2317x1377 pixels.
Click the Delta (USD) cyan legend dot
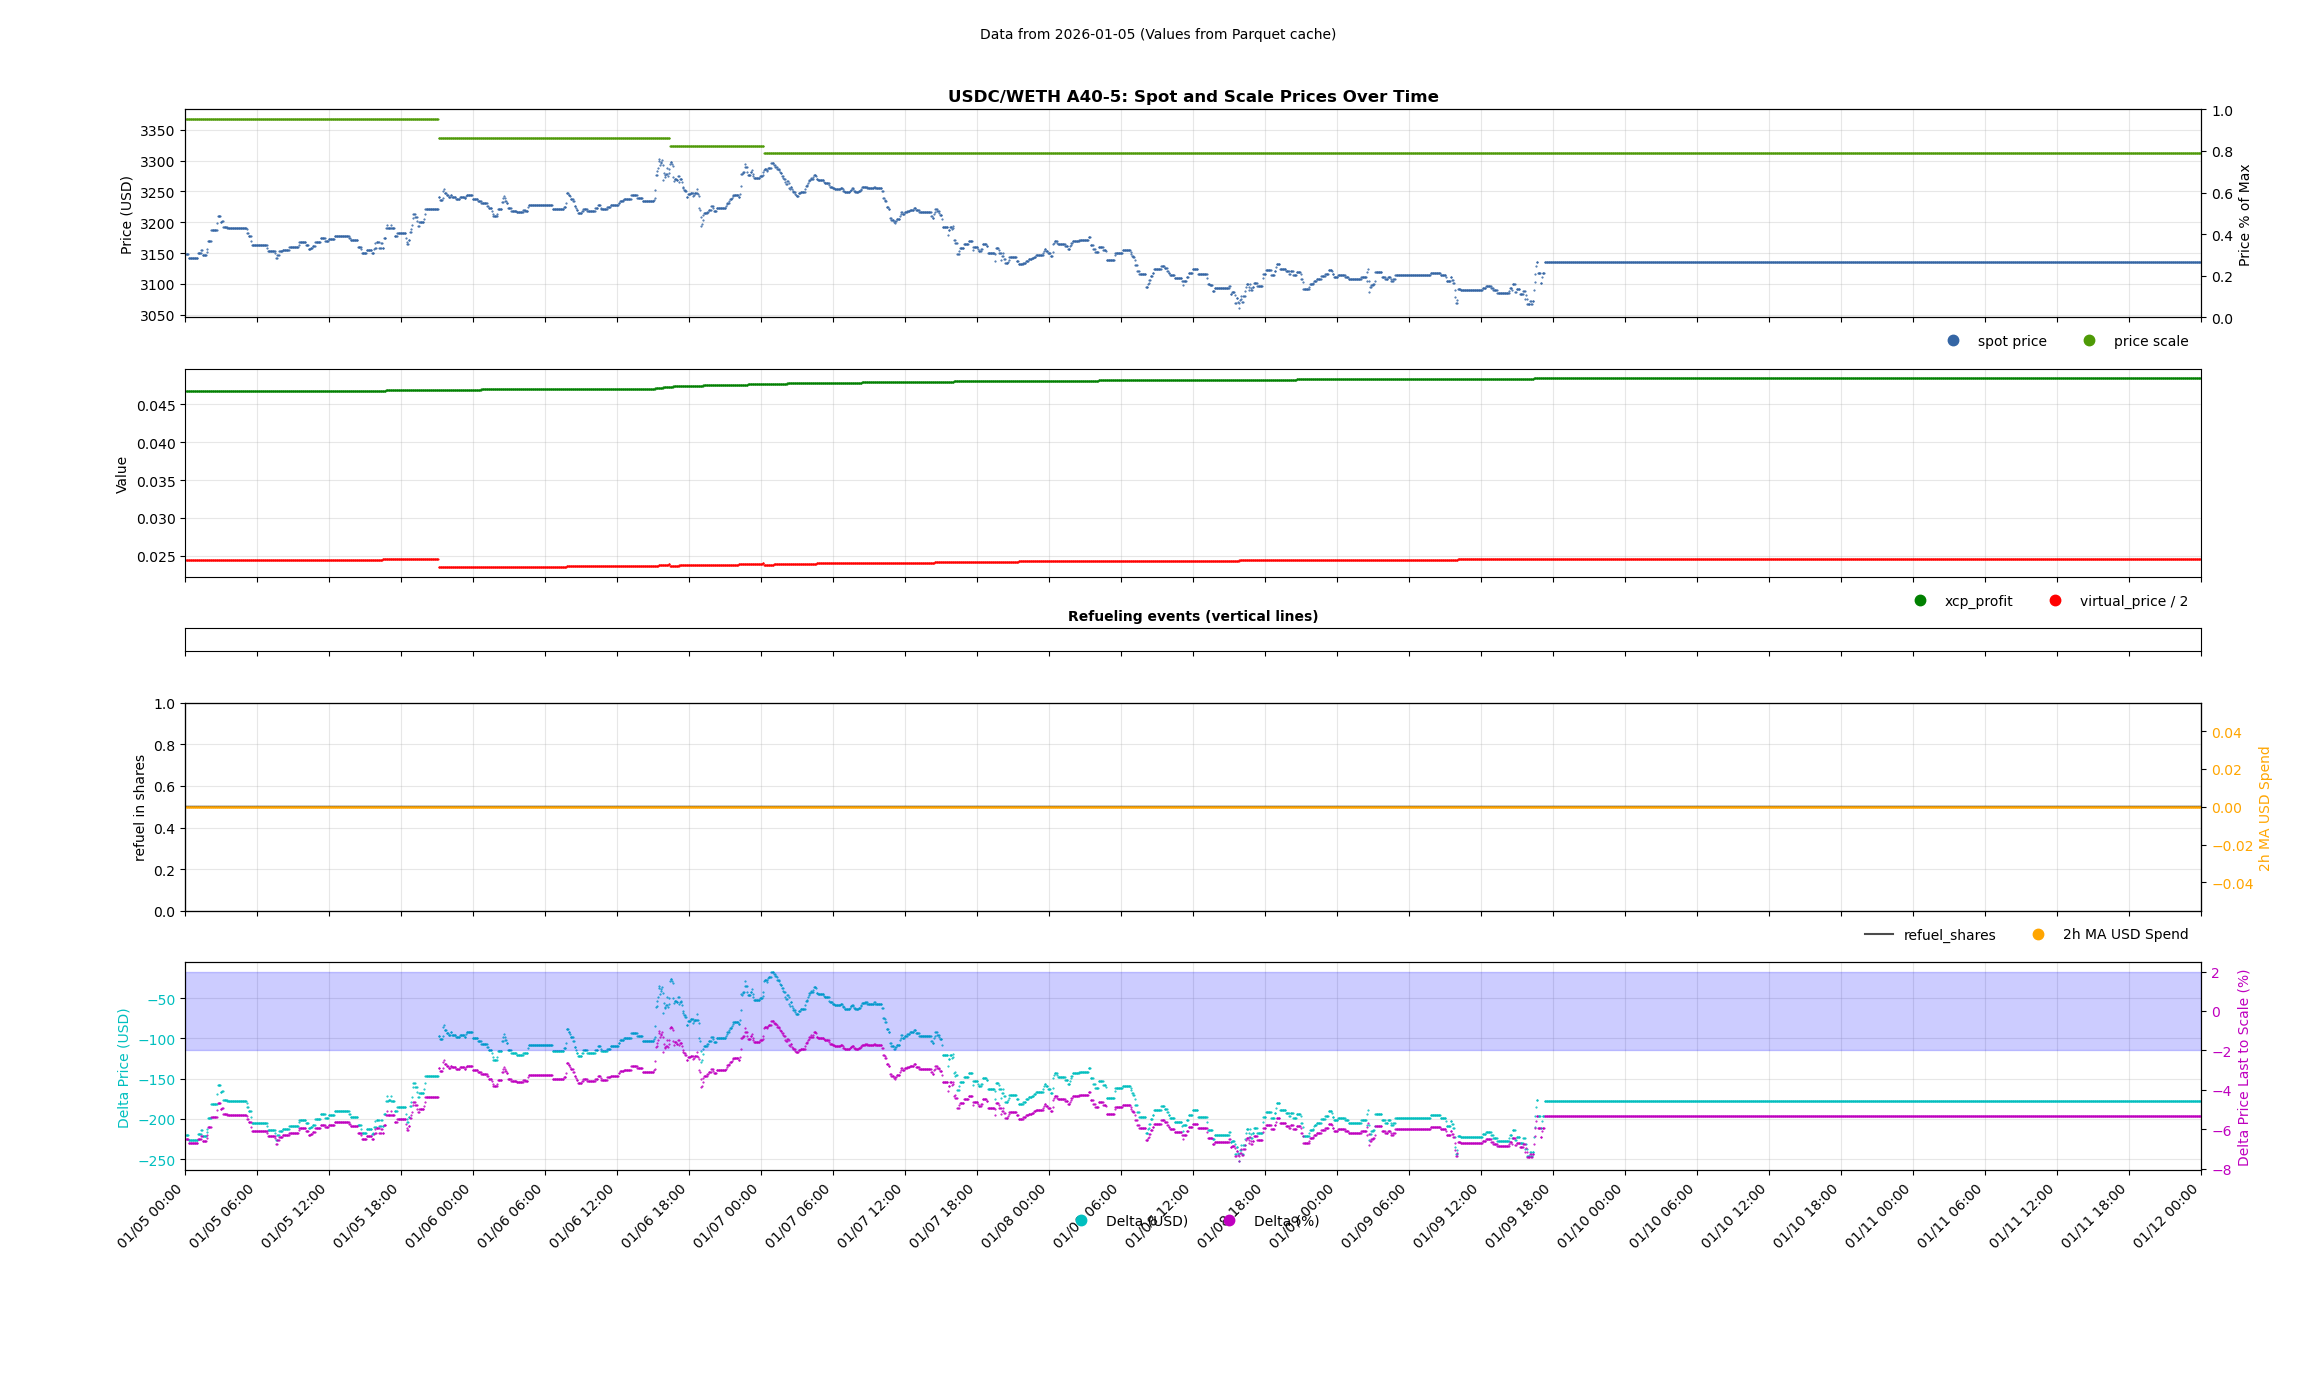(x=1081, y=1221)
